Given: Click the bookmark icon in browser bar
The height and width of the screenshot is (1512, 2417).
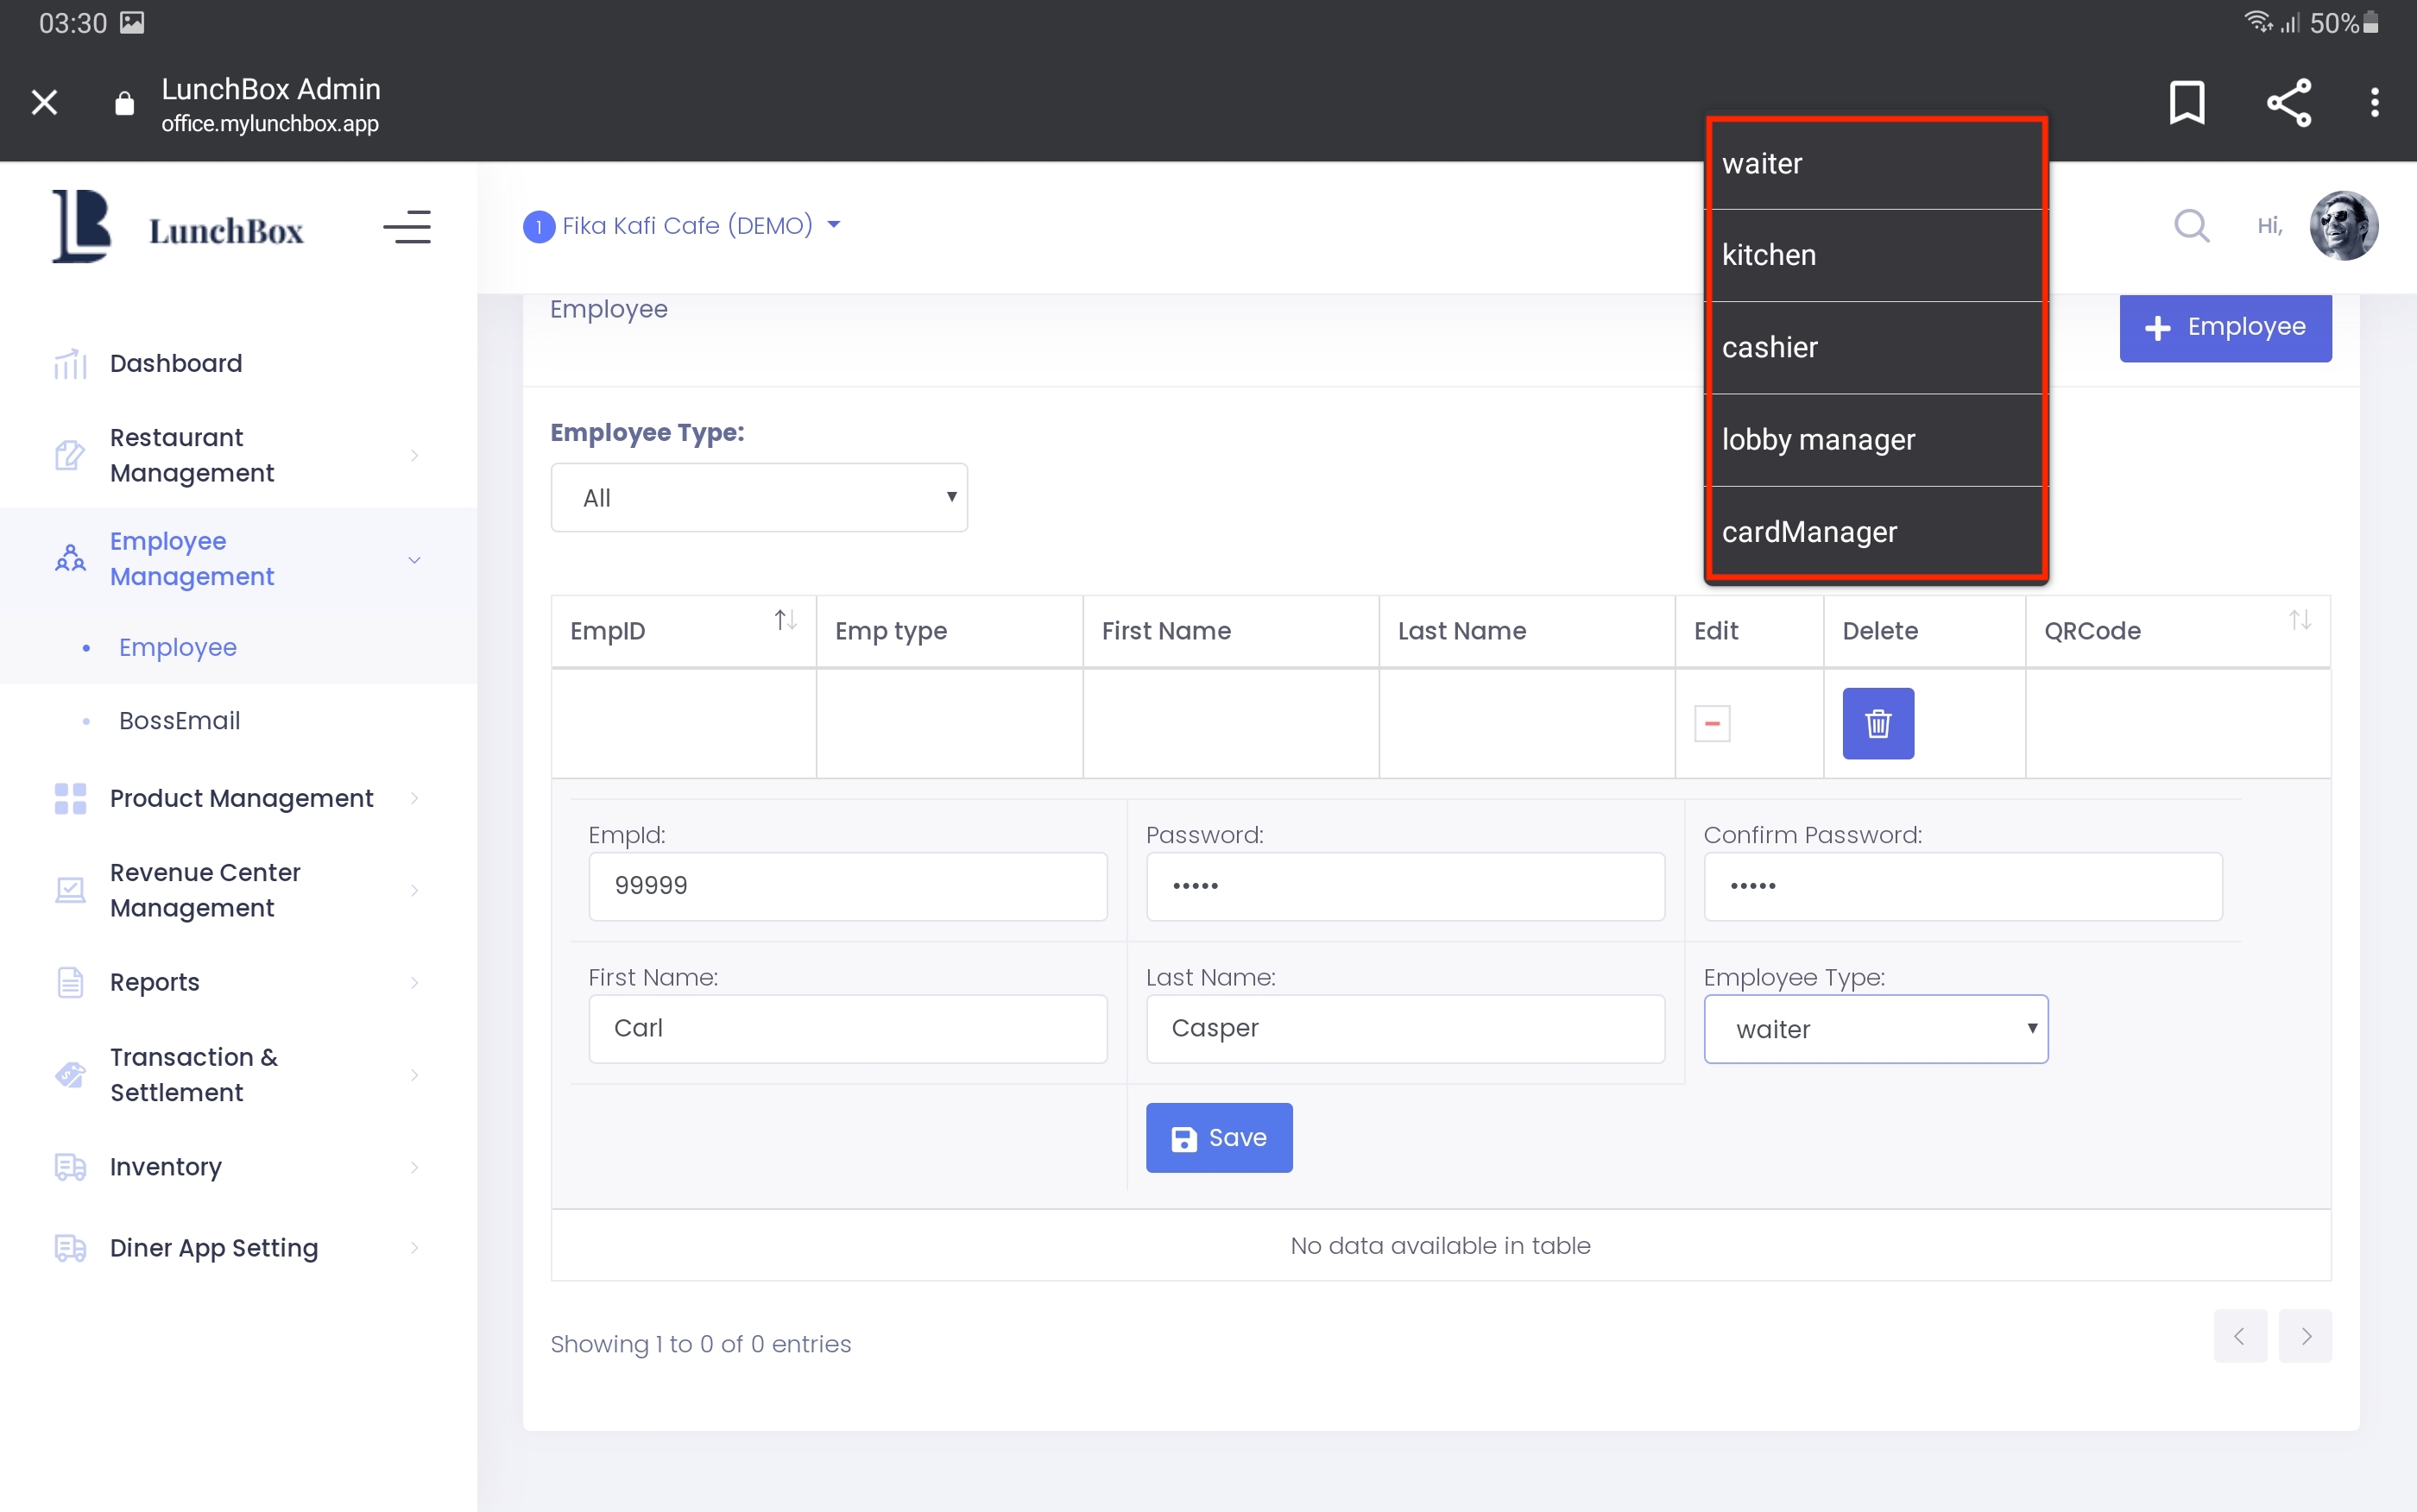Looking at the screenshot, I should tap(2186, 103).
